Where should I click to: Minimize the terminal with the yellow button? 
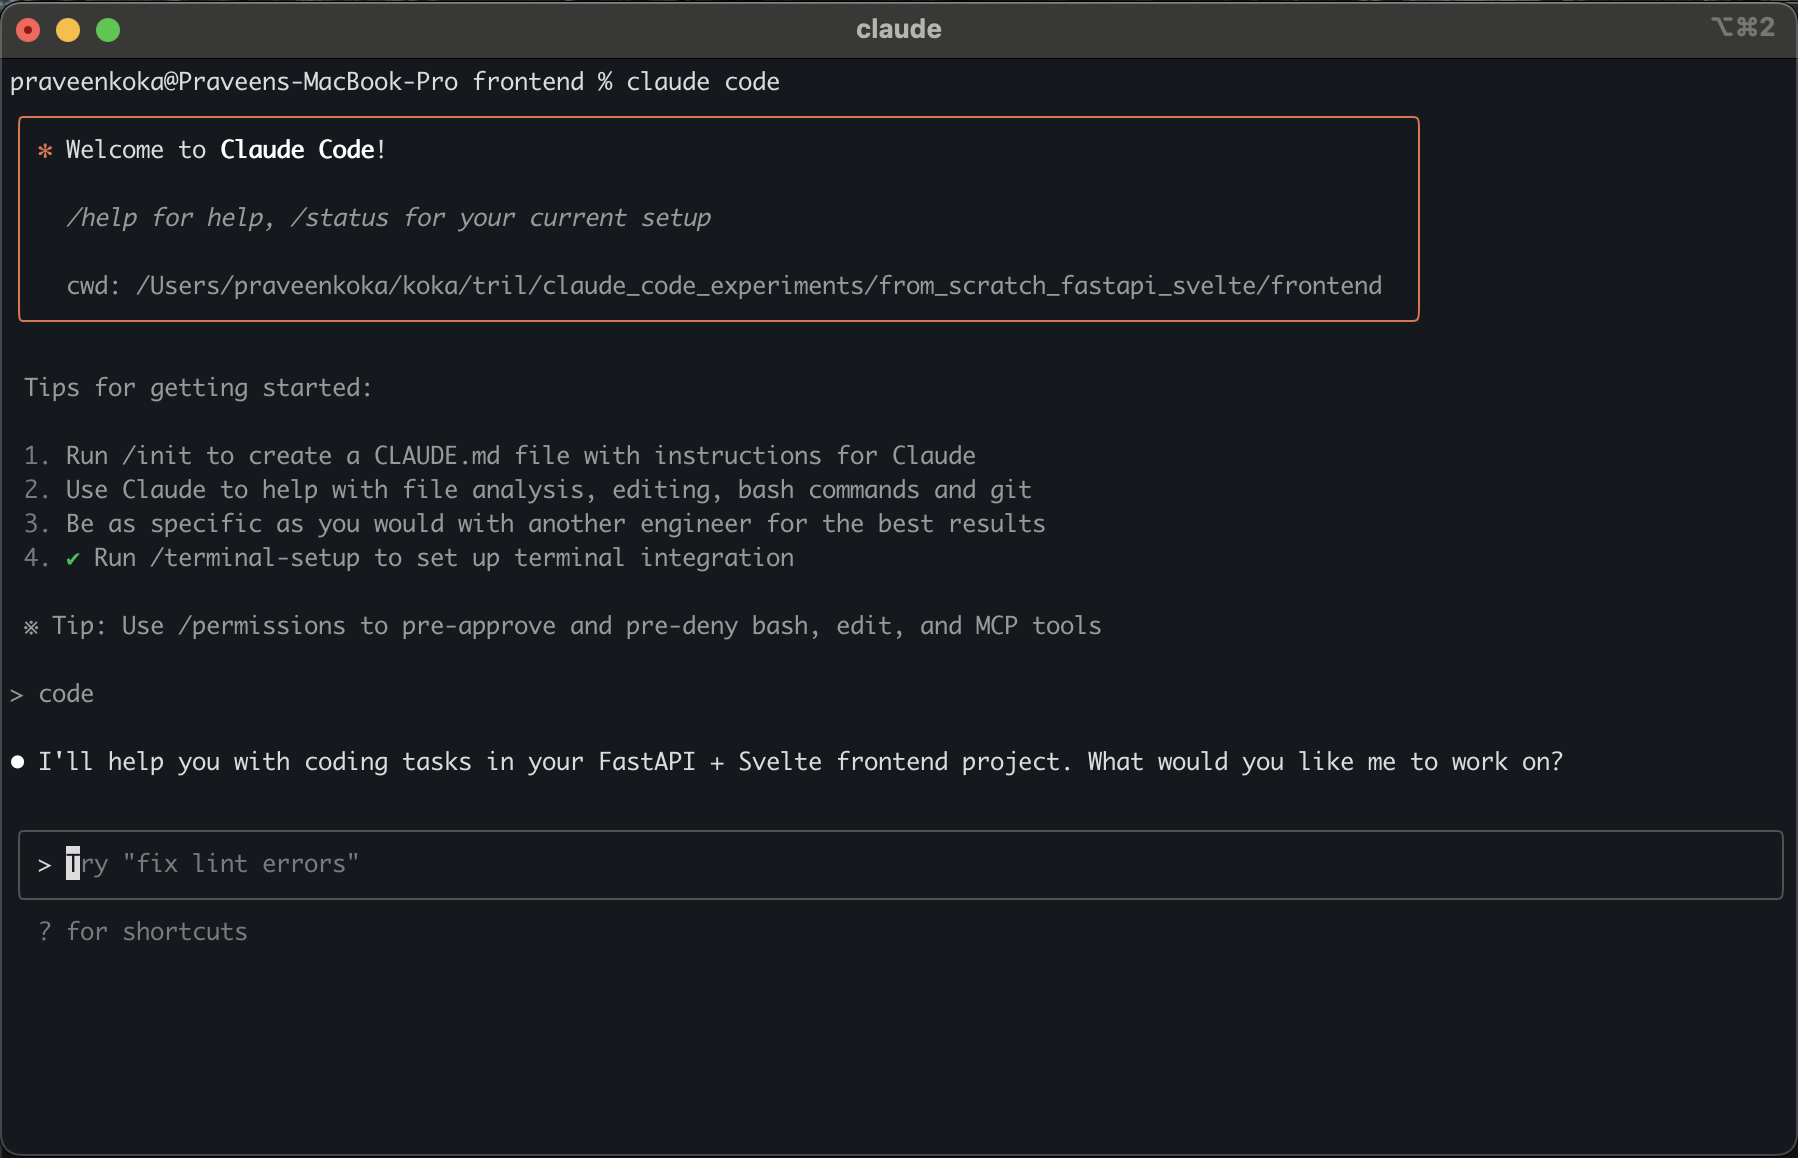click(68, 30)
